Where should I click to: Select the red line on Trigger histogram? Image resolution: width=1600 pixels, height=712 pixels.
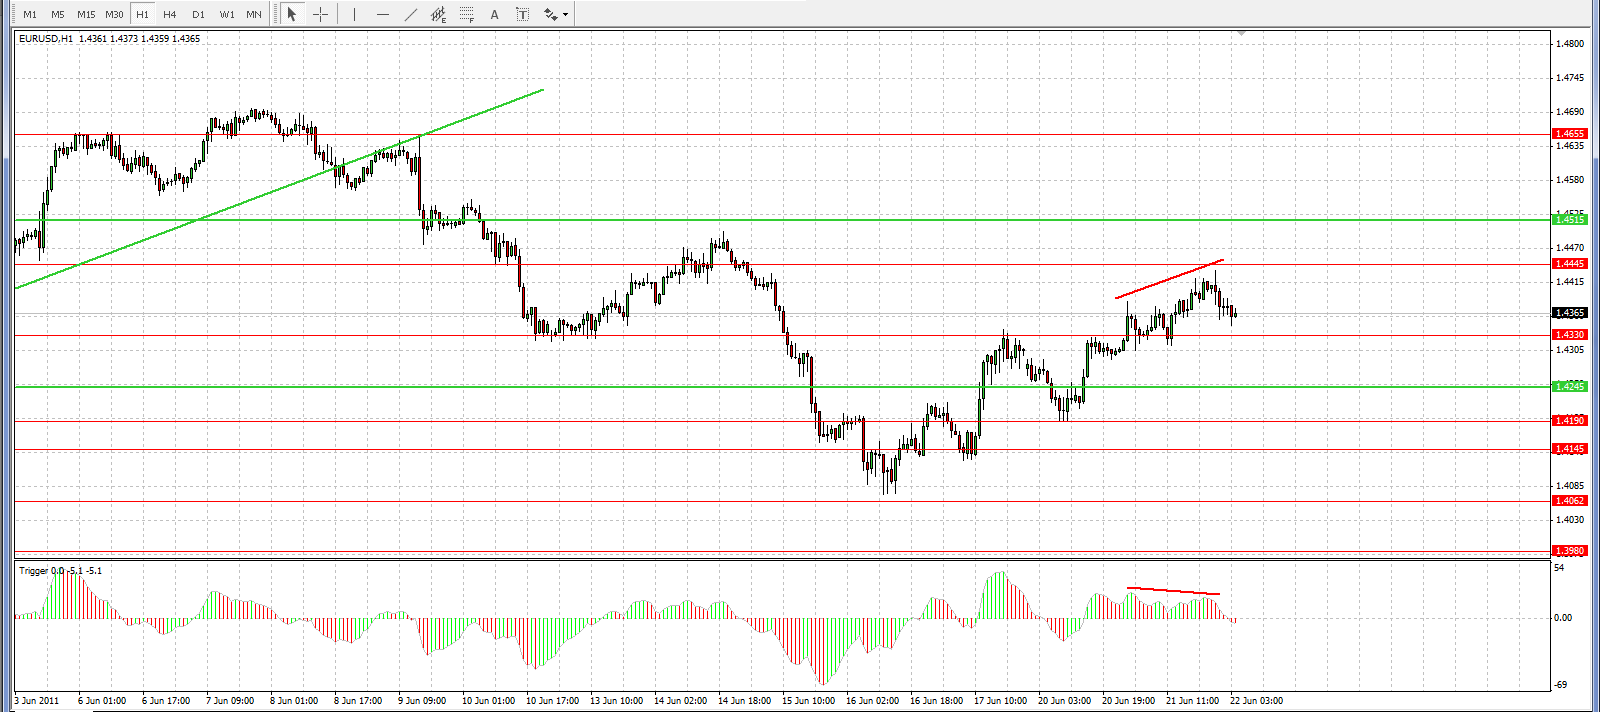[x=1173, y=591]
